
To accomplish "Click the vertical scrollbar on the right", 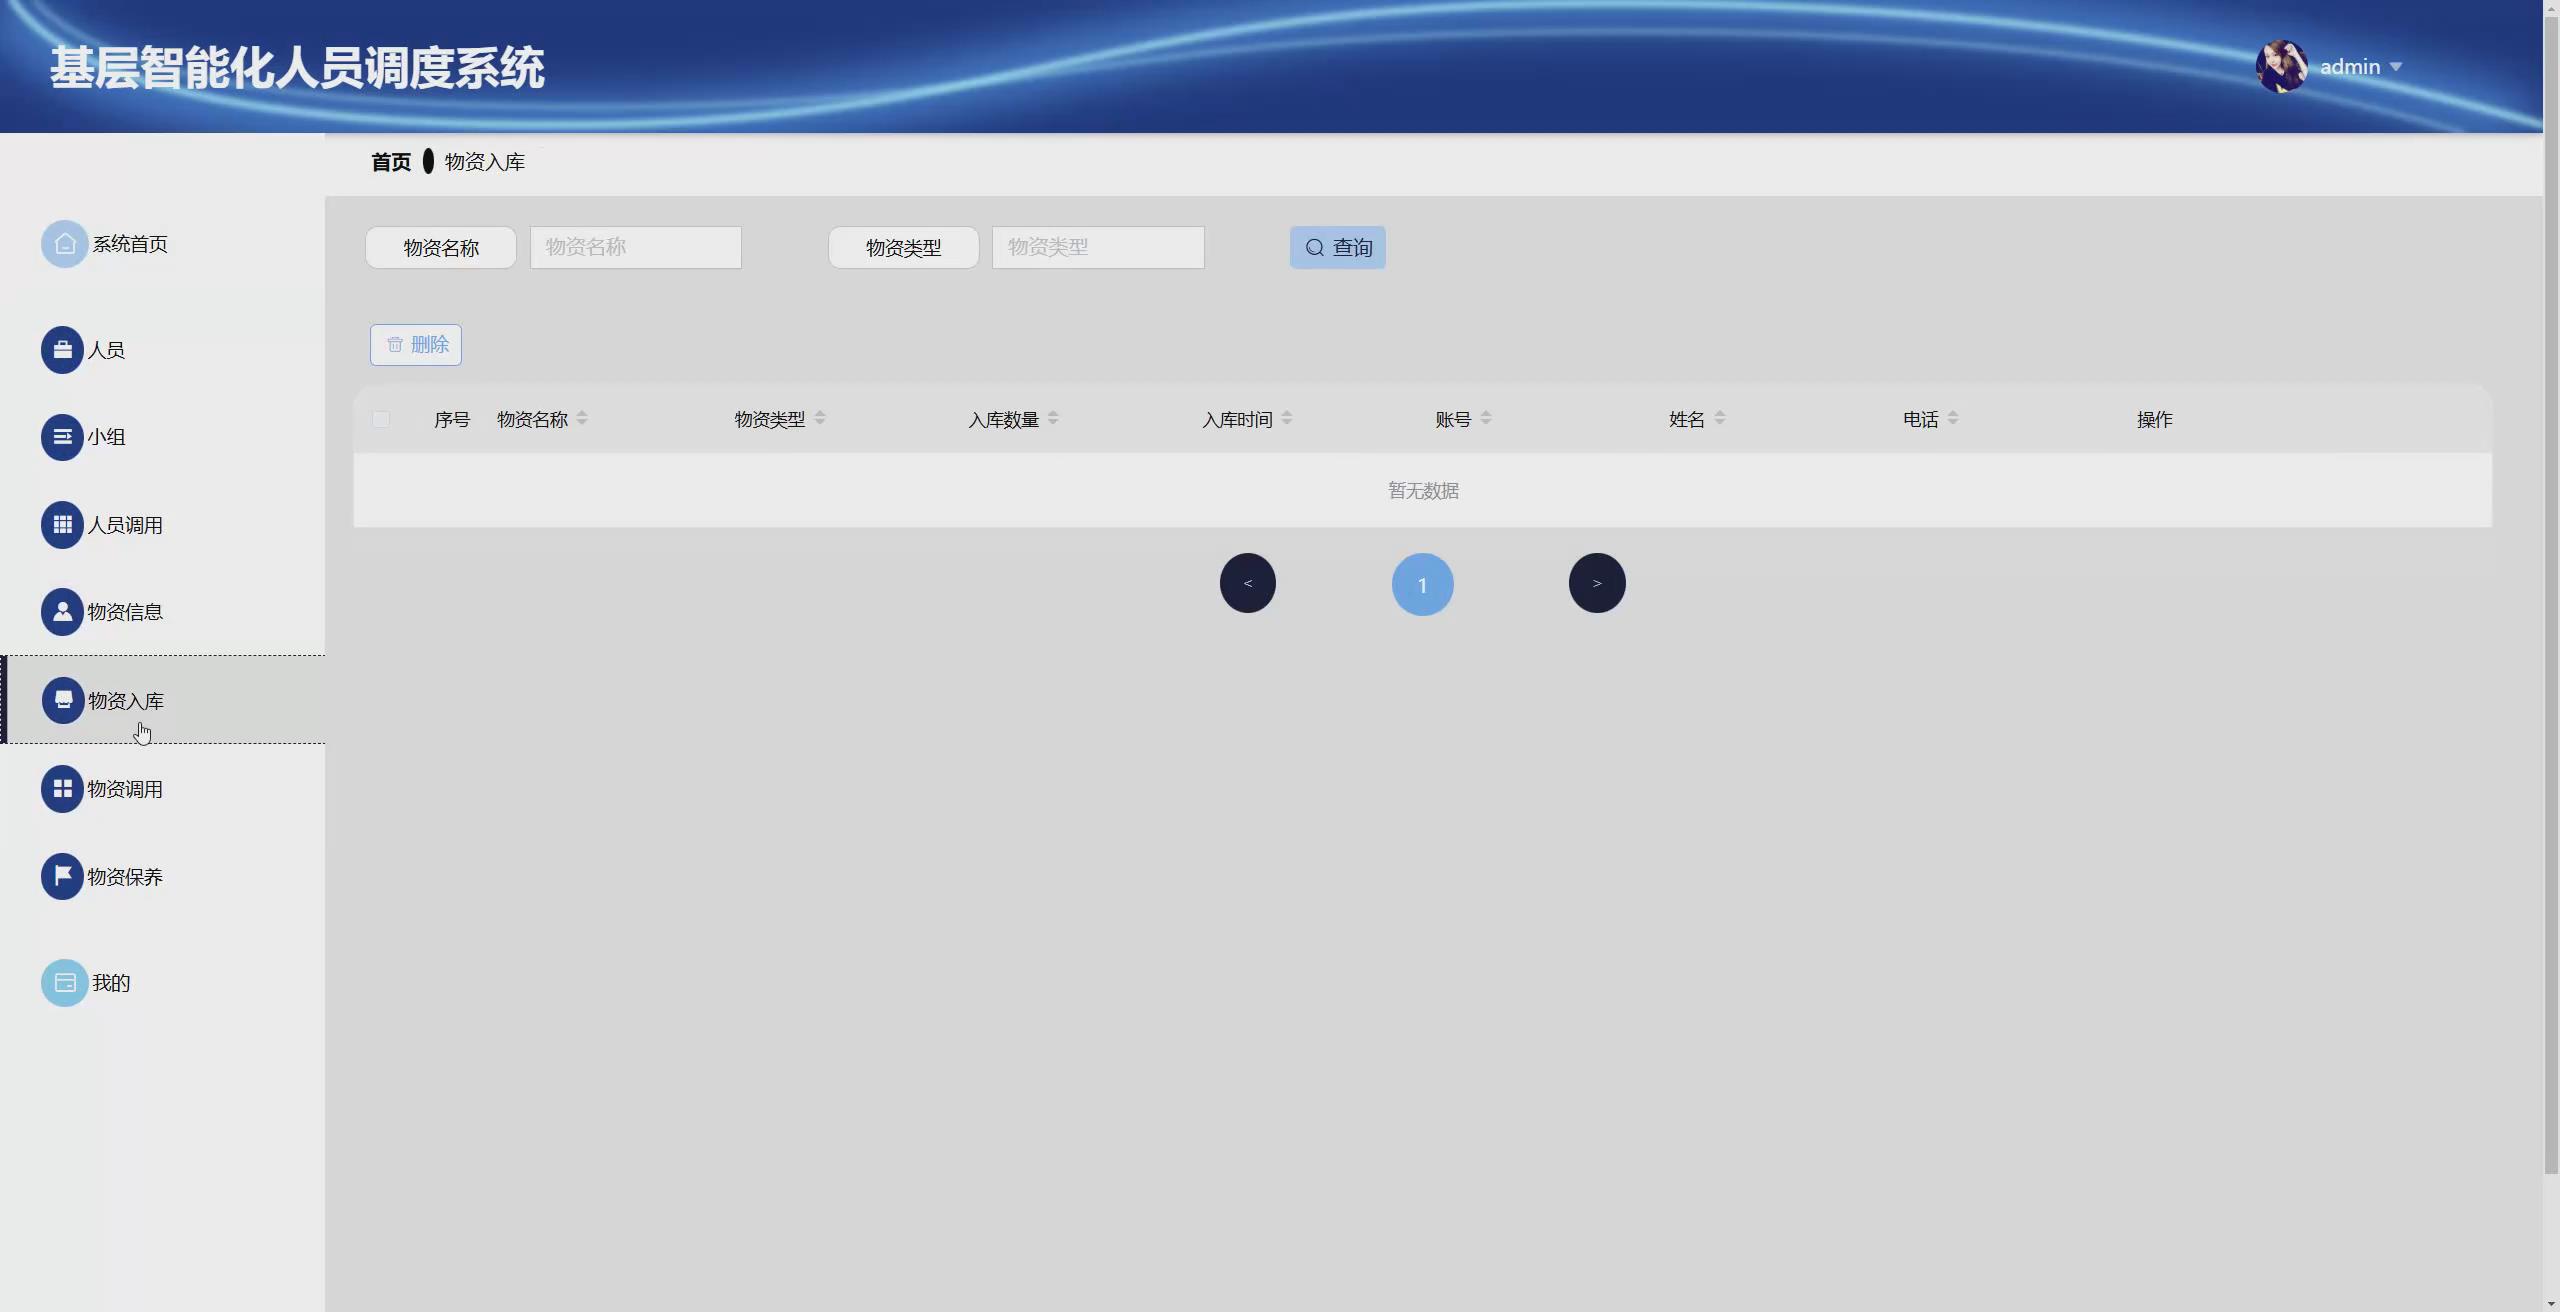I will 2551,600.
